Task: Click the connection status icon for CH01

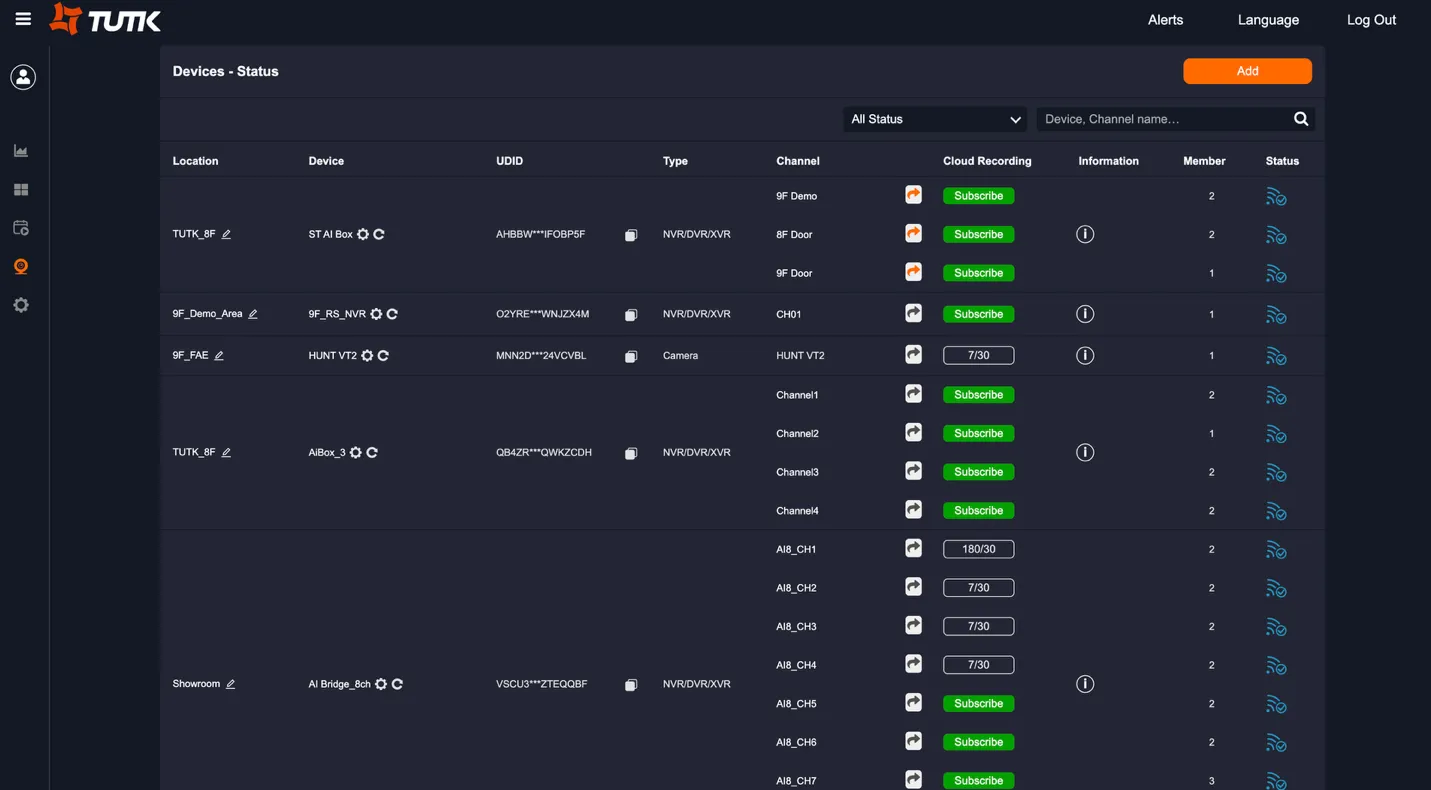Action: coord(1276,314)
